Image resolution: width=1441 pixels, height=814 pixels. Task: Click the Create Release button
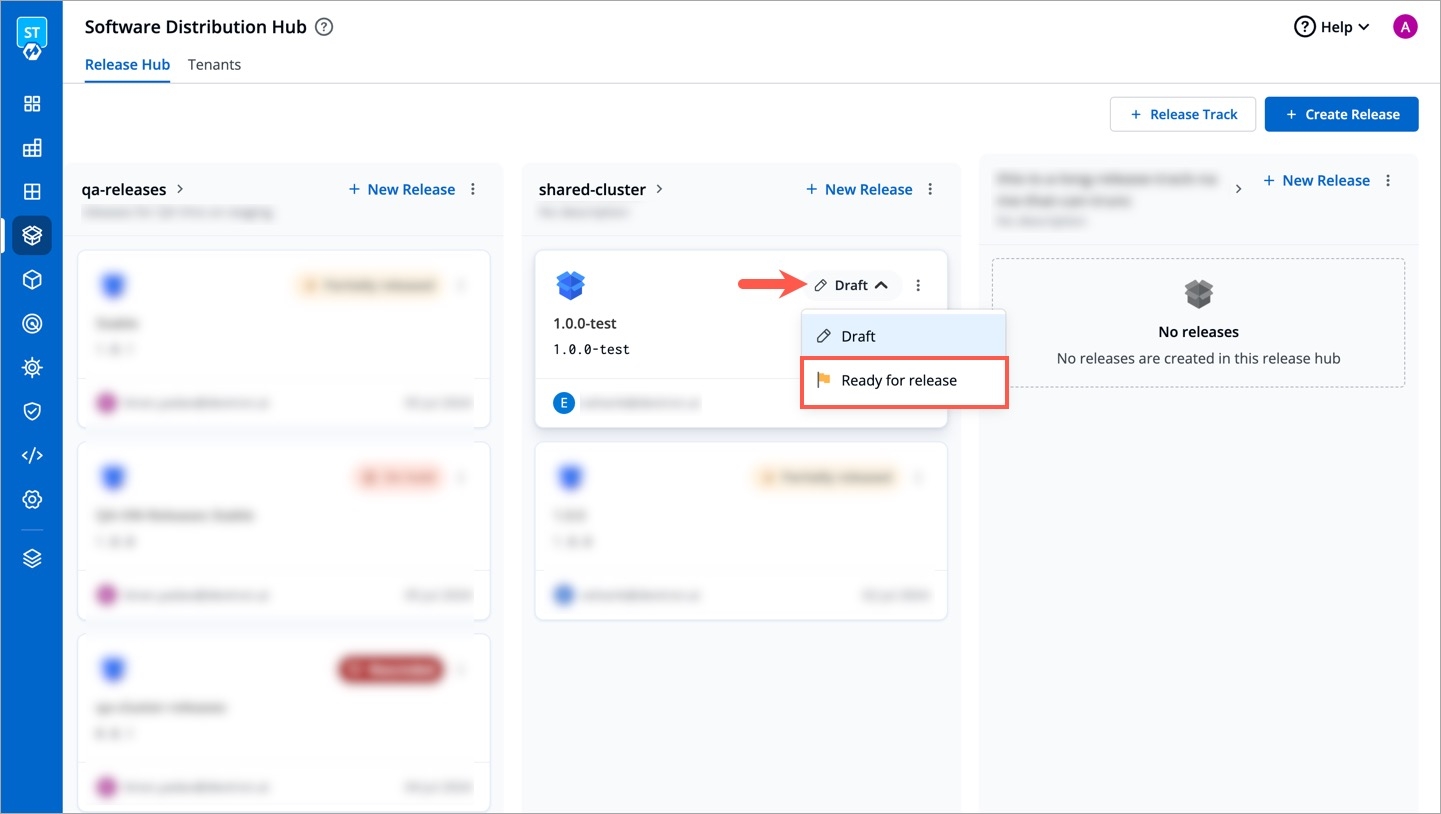(1341, 114)
